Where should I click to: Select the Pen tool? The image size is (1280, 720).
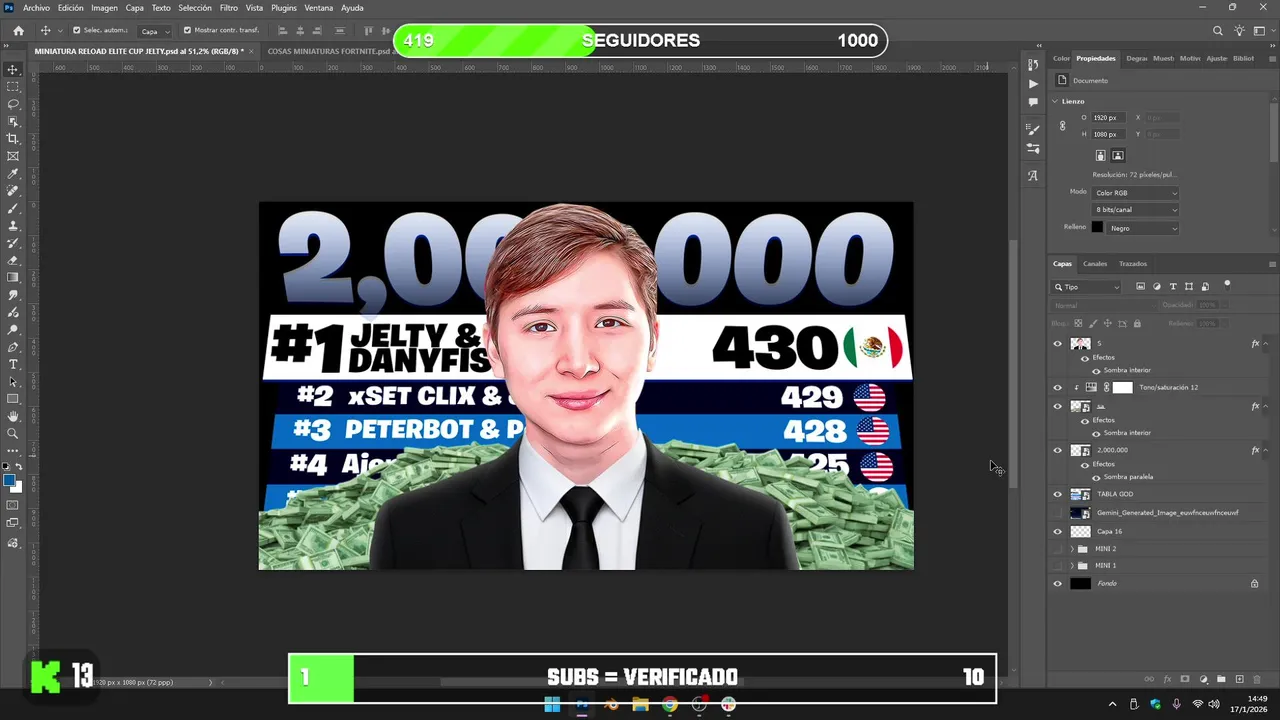pos(13,347)
